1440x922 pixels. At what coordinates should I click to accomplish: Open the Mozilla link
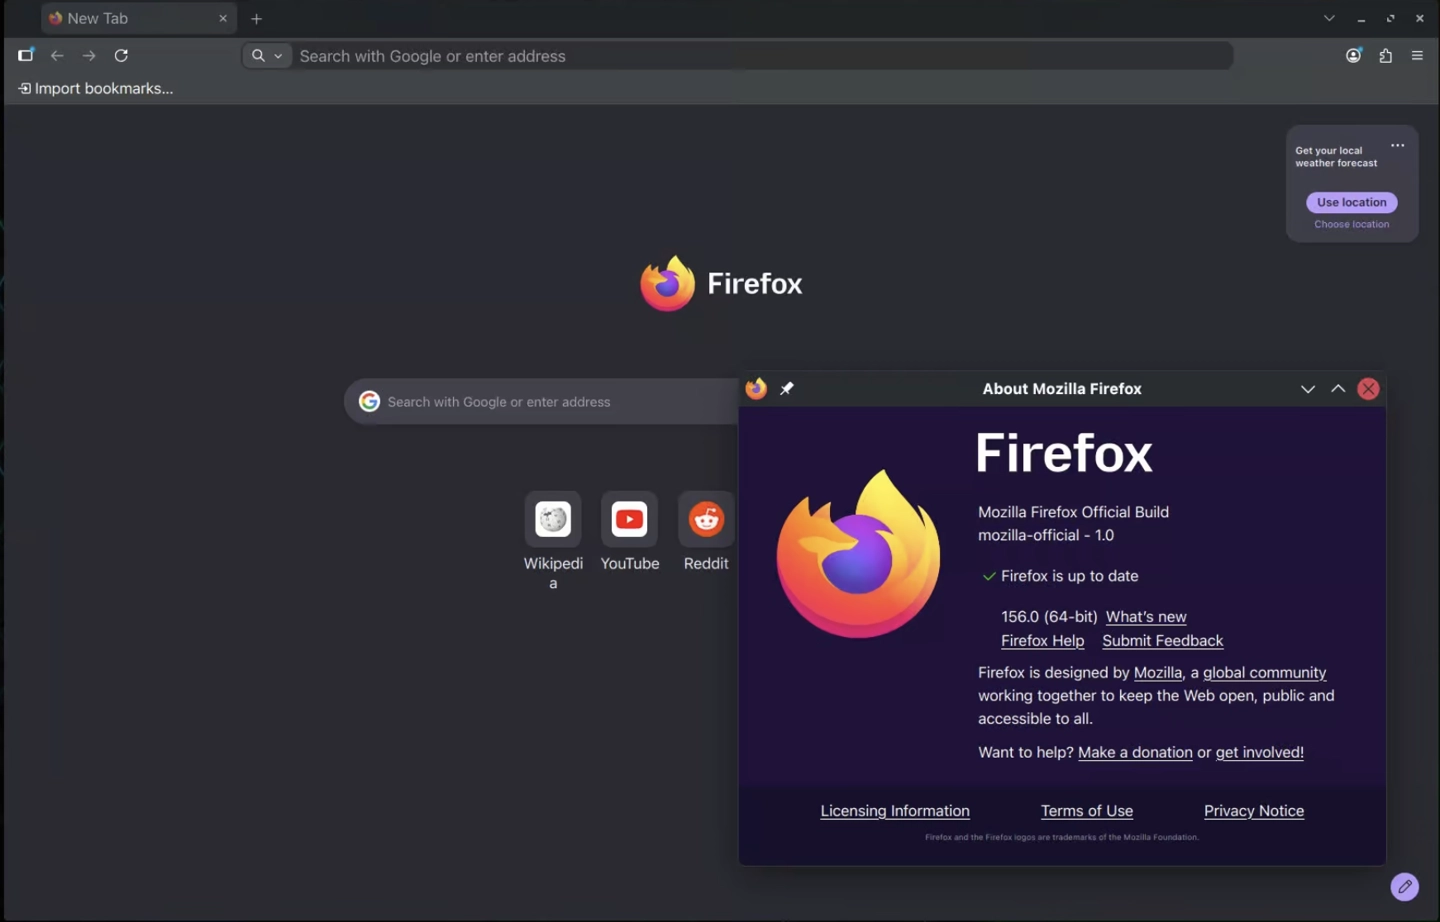coord(1158,673)
